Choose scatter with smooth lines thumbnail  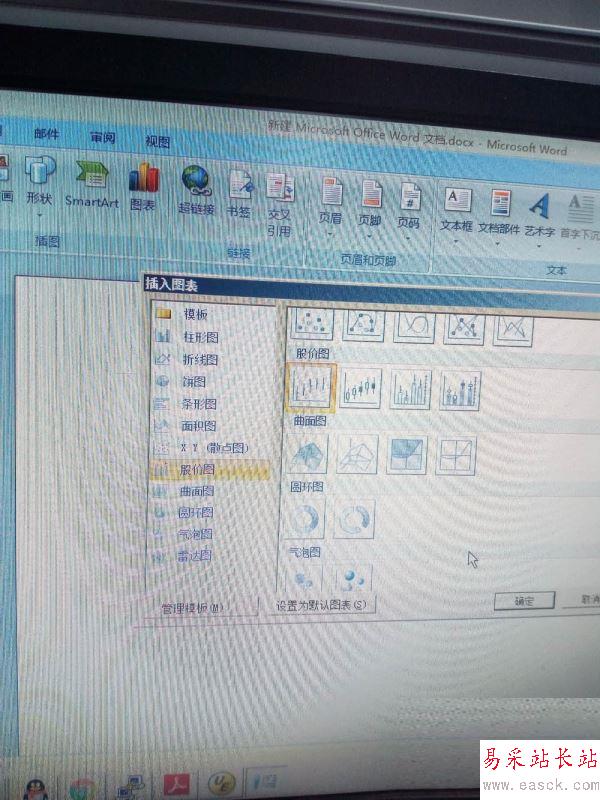(414, 327)
